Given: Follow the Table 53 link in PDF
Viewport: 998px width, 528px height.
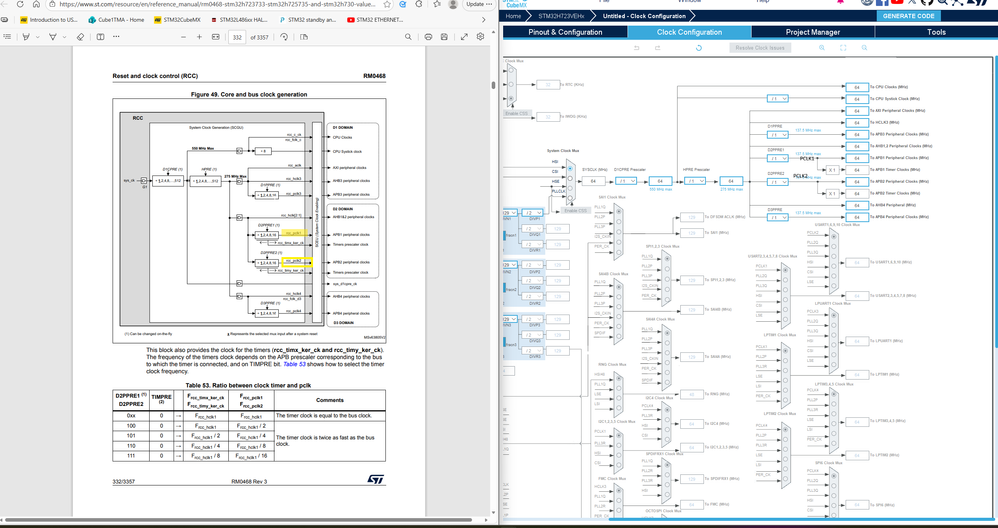Looking at the screenshot, I should (295, 365).
